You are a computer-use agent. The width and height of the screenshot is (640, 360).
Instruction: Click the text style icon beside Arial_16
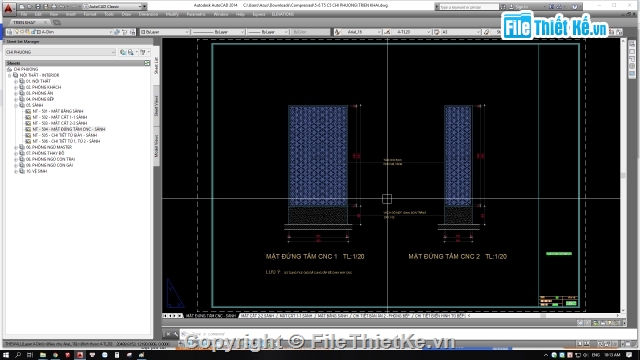[x=338, y=32]
